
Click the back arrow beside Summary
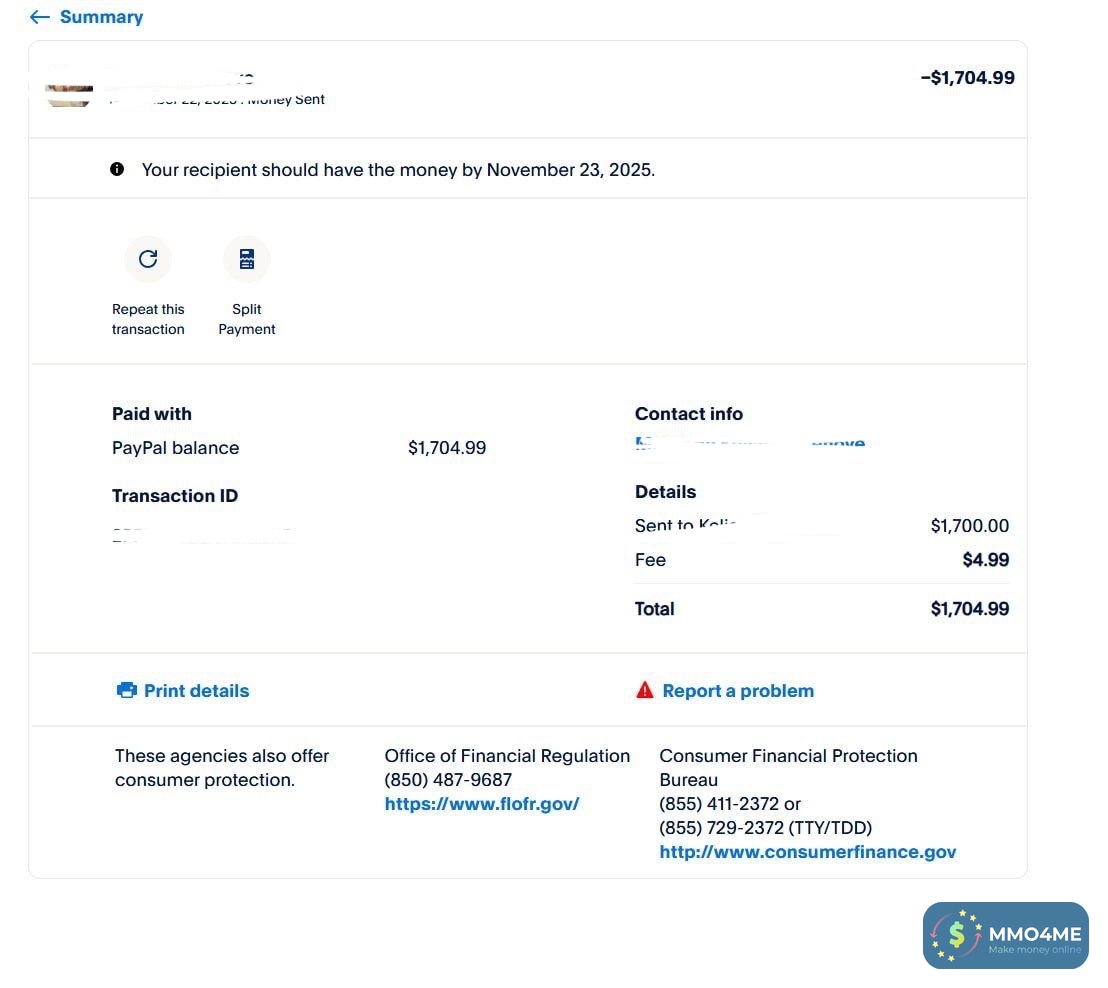pyautogui.click(x=39, y=17)
